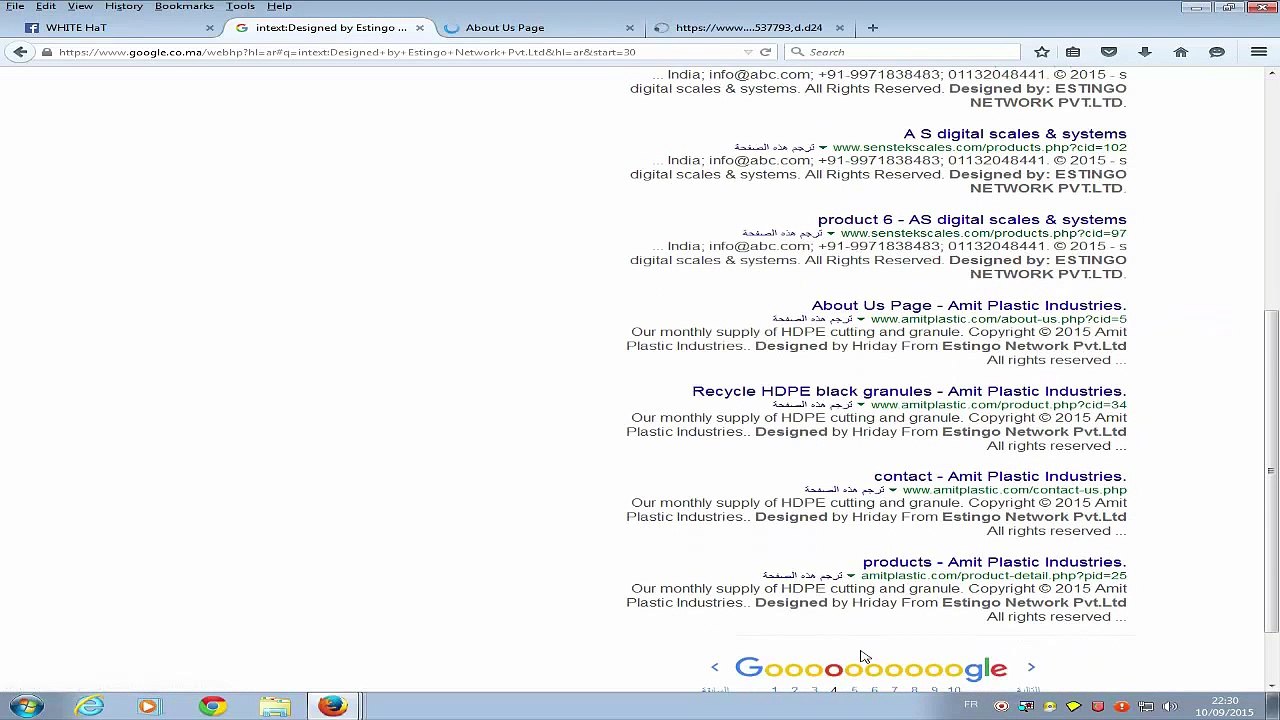
Task: Expand dropdown arrow beside amitplastic about-us URL
Action: pos(861,320)
